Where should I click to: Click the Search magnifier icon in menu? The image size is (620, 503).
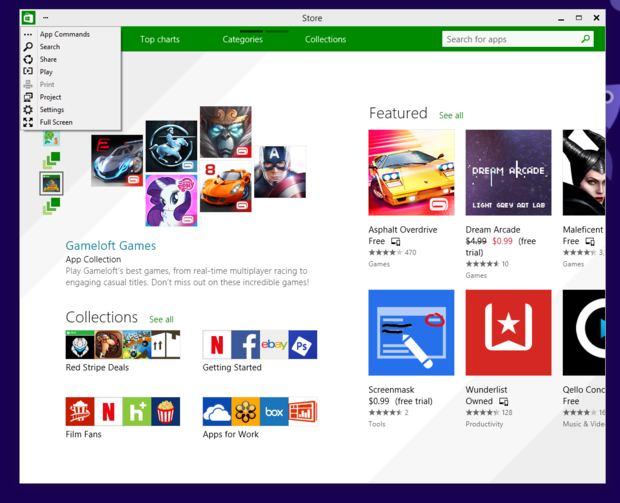pos(28,47)
